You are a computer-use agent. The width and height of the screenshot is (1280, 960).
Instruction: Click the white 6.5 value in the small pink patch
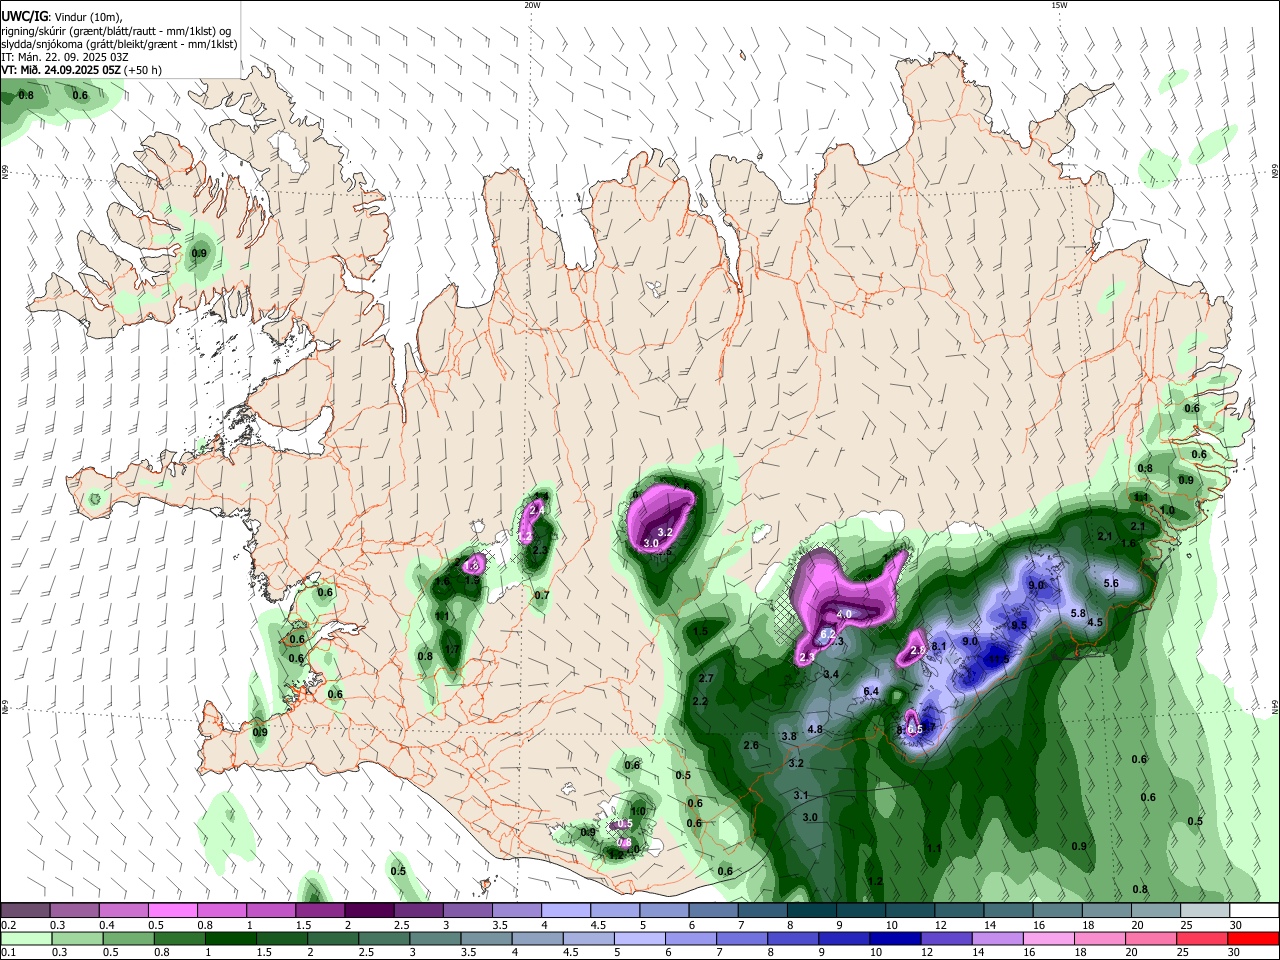coord(914,729)
